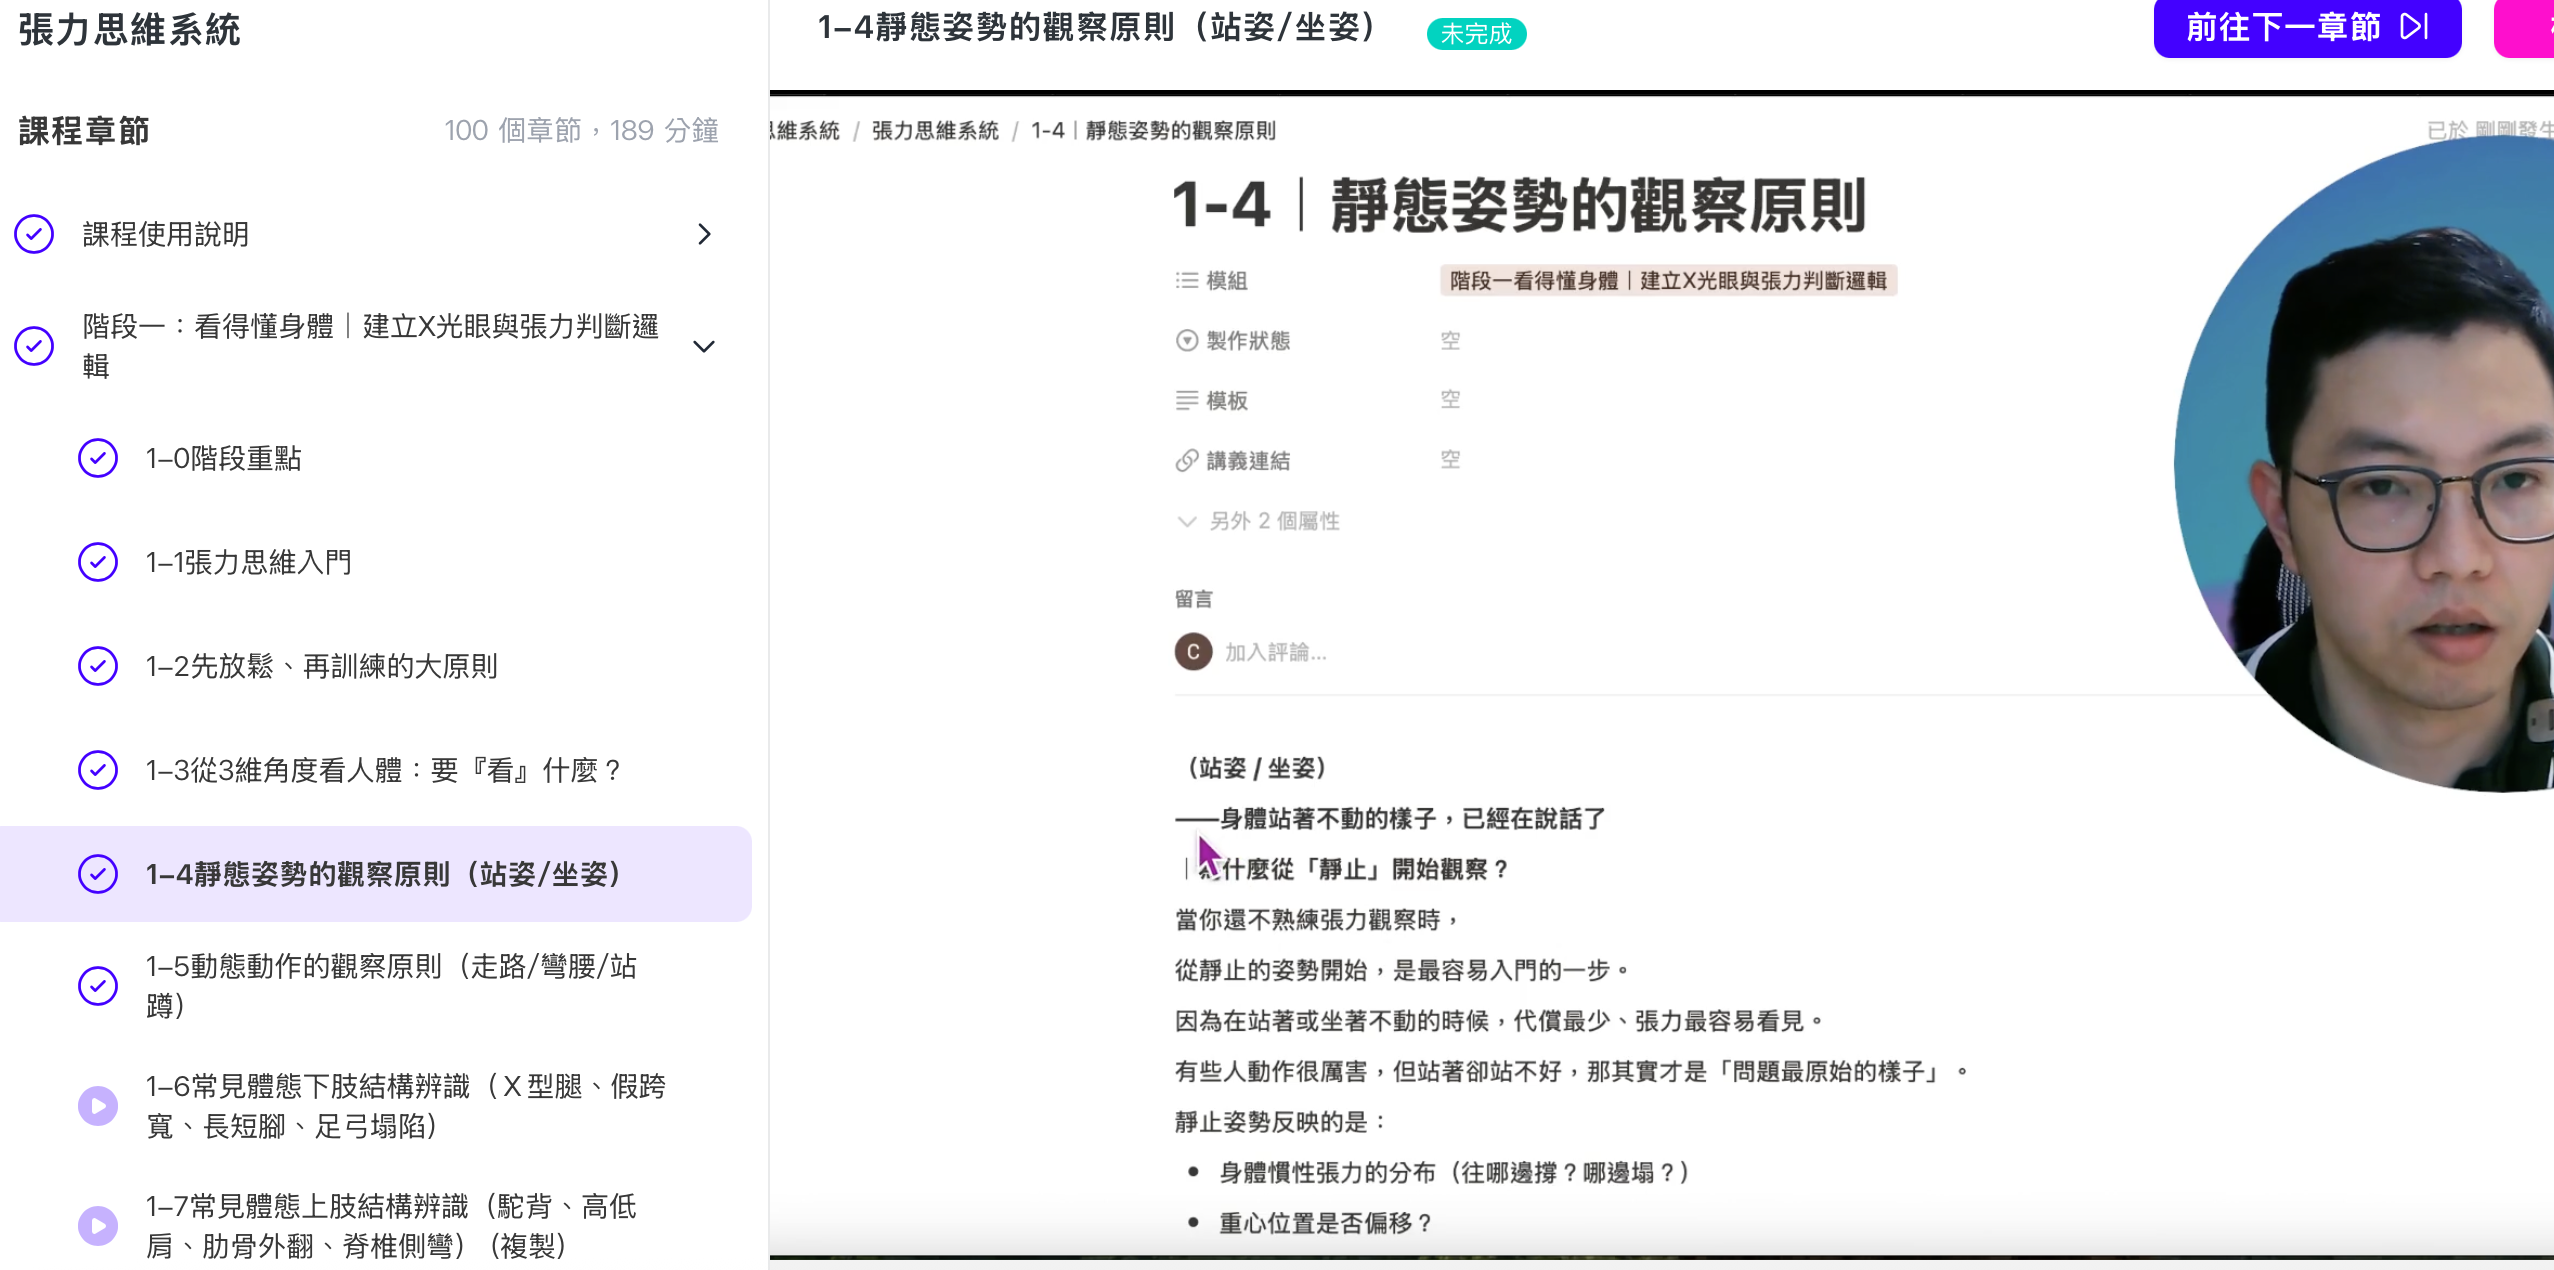Screen dimensions: 2554x1270
Task: Open lesson 1–7常見體態上肢結構辨識
Action: (x=392, y=1226)
